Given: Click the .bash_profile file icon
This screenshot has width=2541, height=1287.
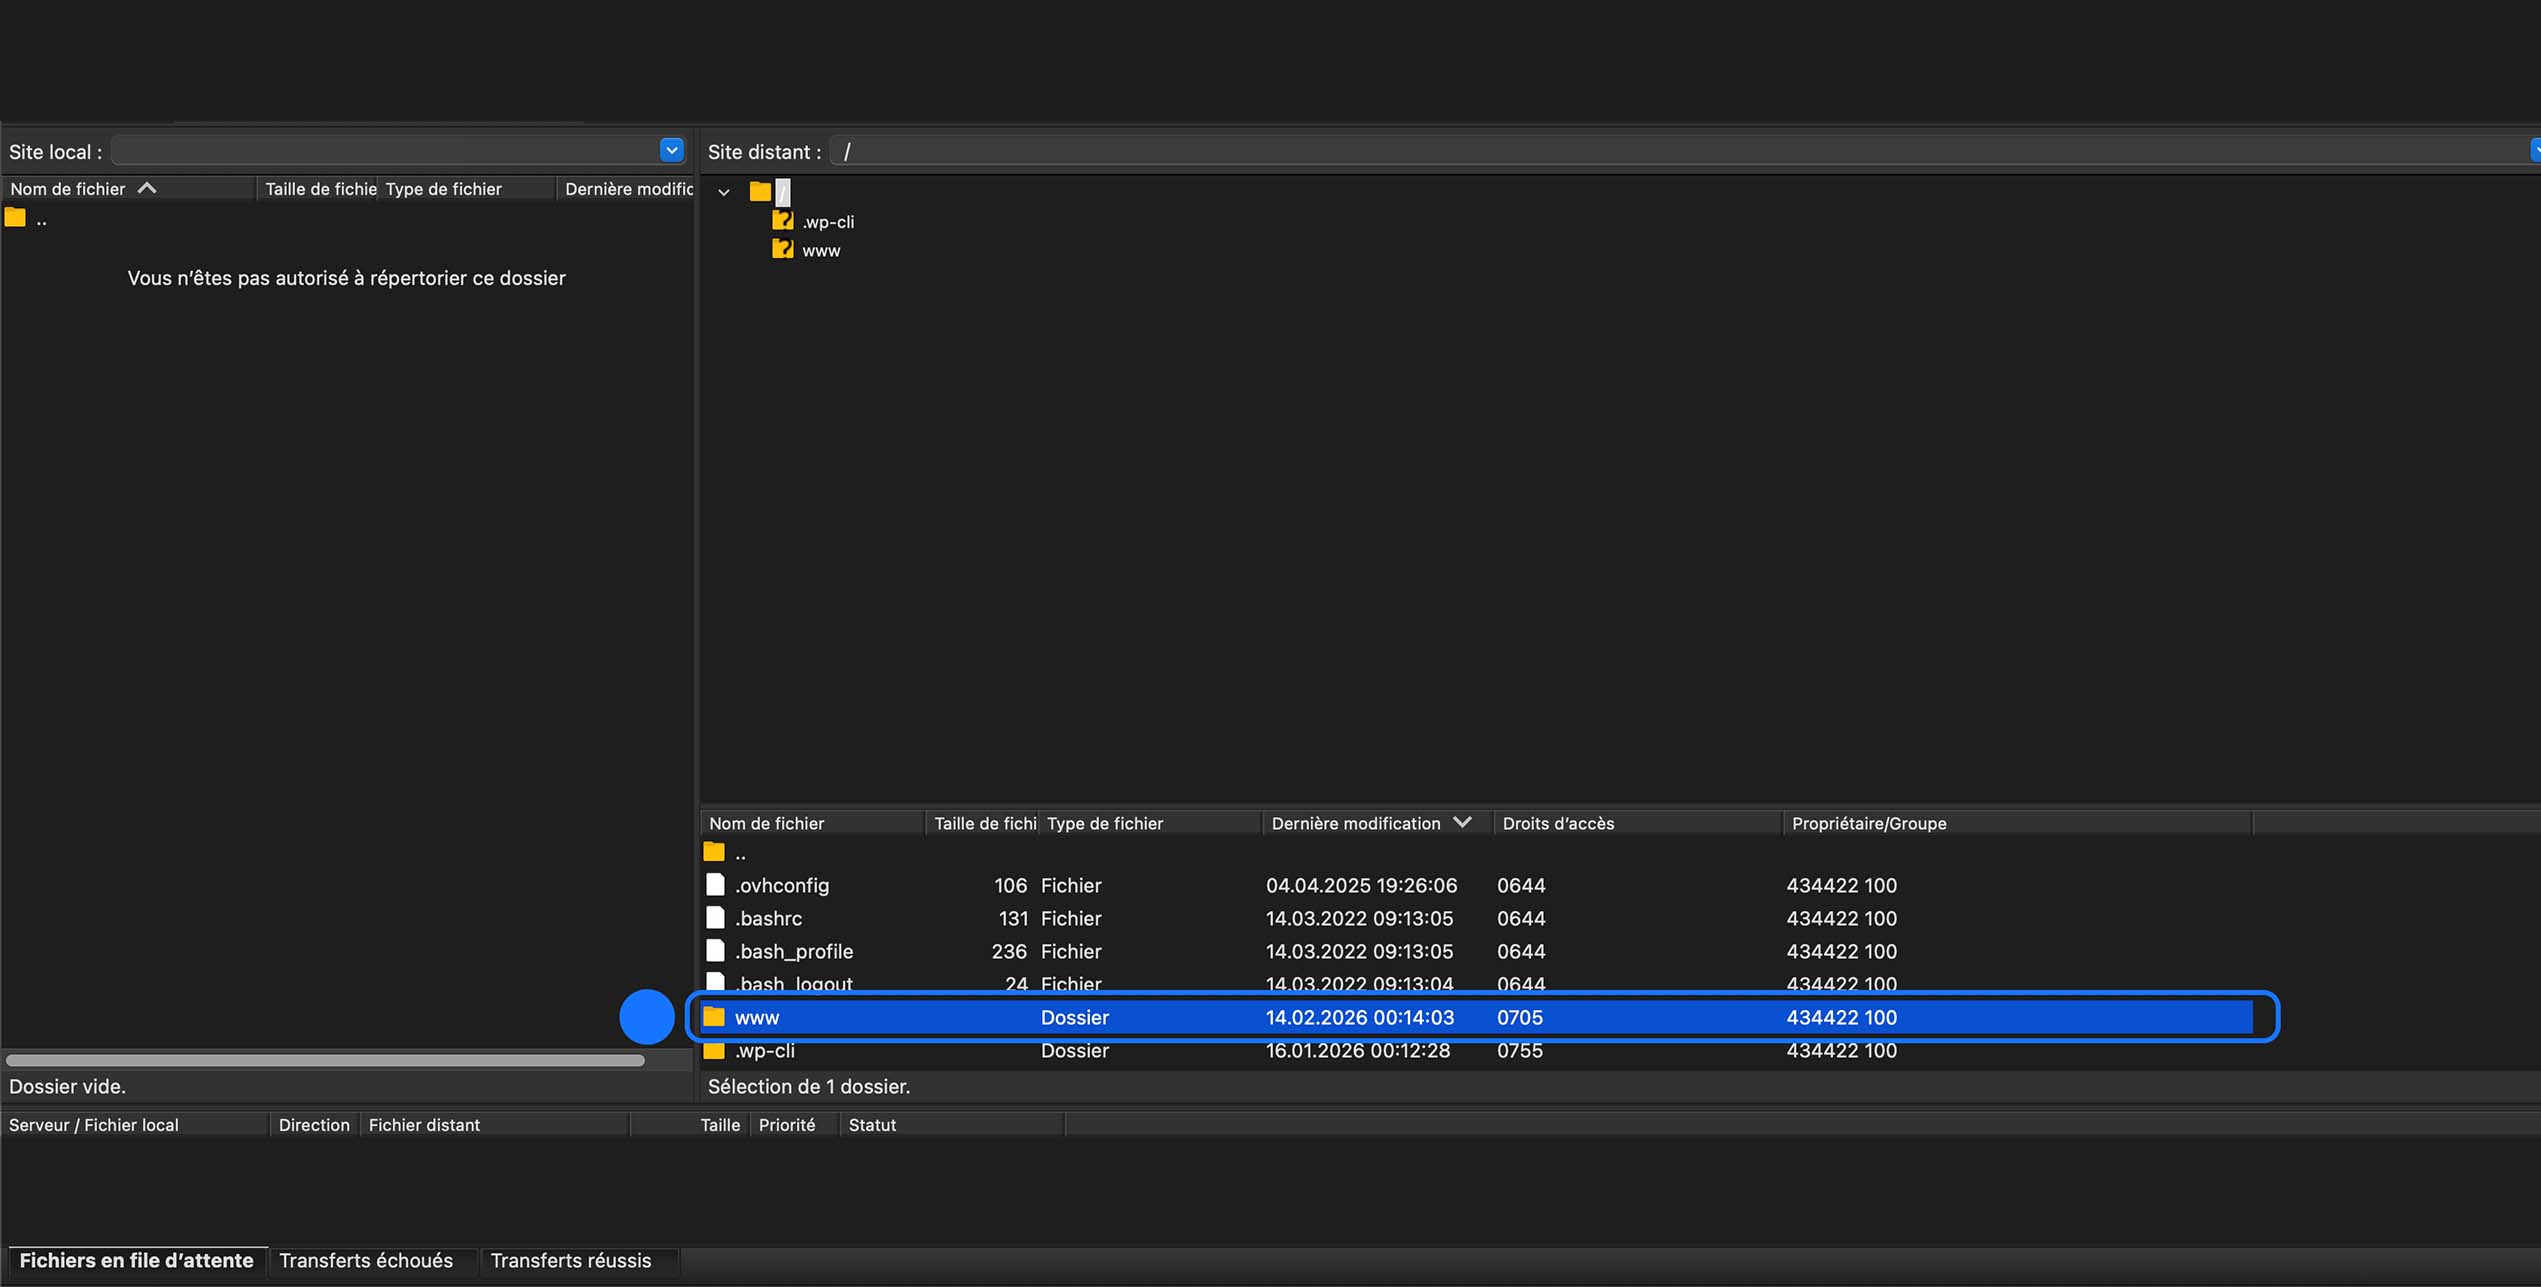Looking at the screenshot, I should [715, 951].
